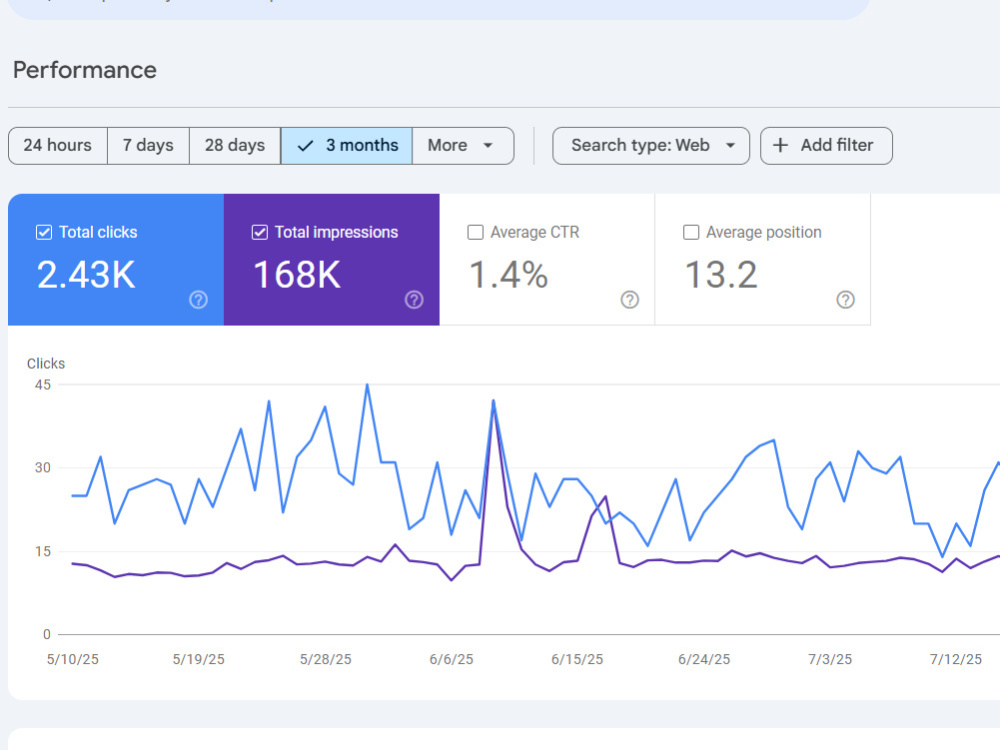This screenshot has height=750, width=1000.
Task: Open help icon on Average CTR card
Action: pos(629,300)
